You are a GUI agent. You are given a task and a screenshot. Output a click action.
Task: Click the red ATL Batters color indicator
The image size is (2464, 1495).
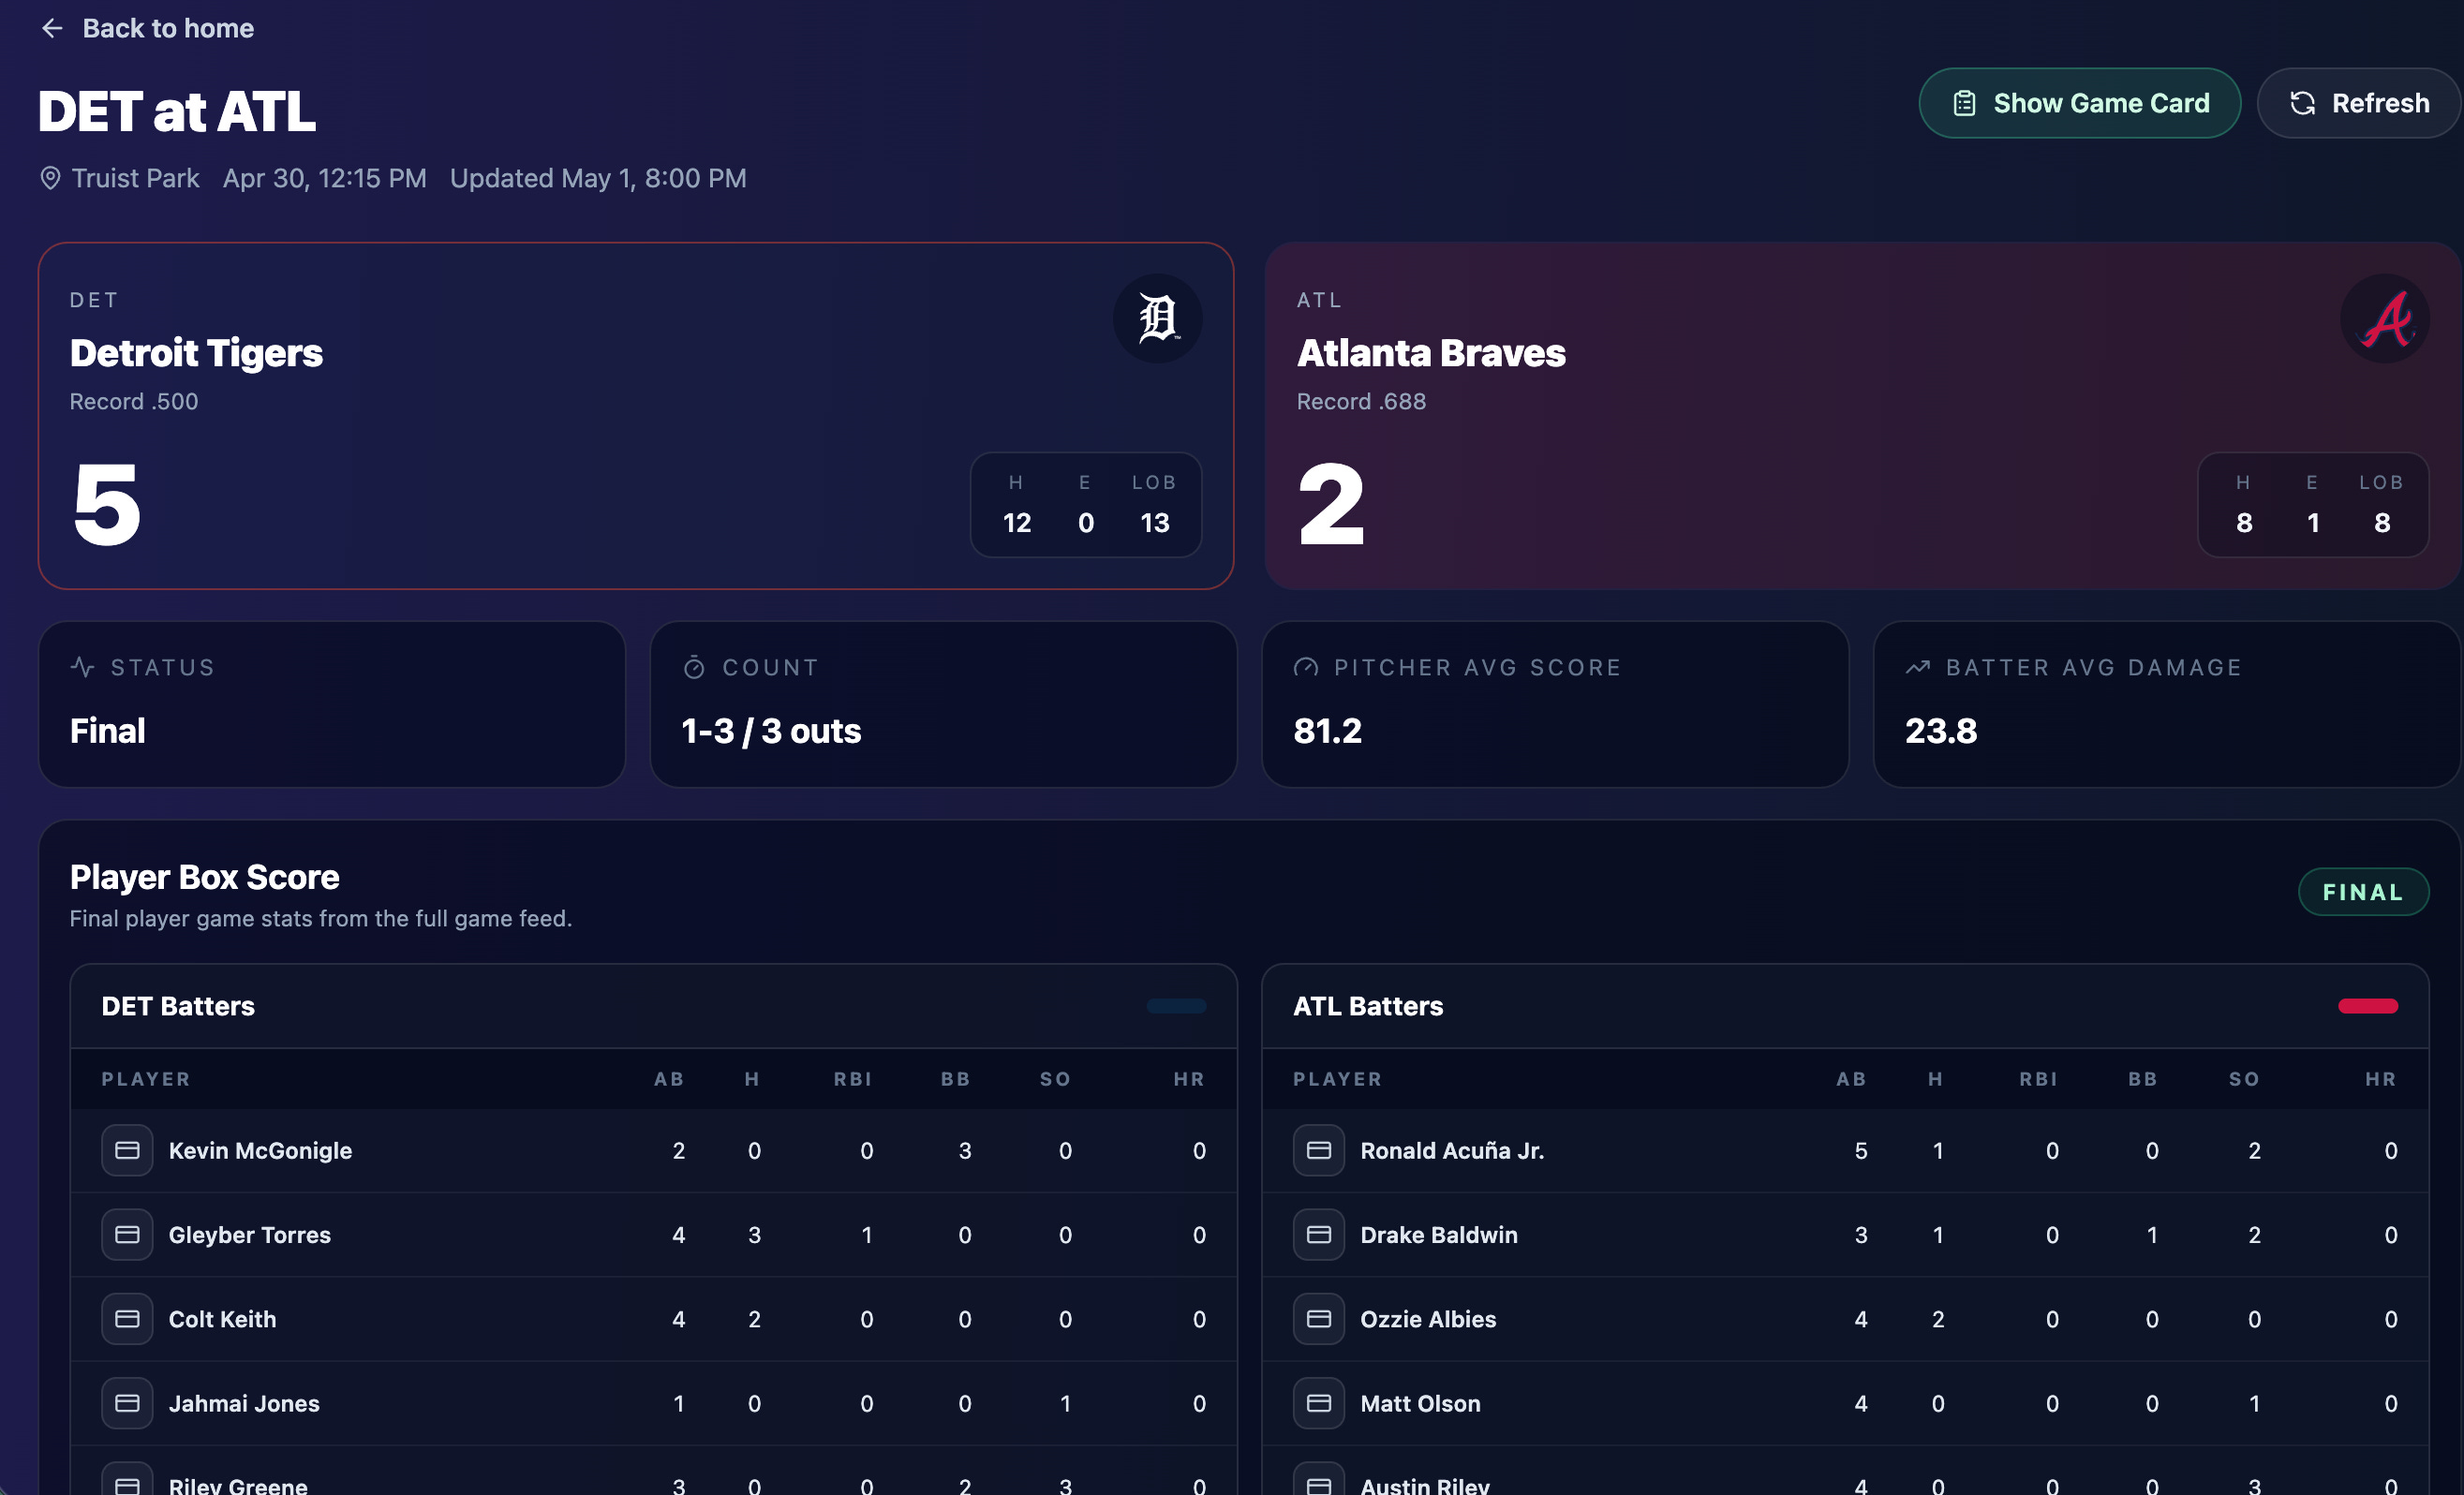pos(2368,1006)
